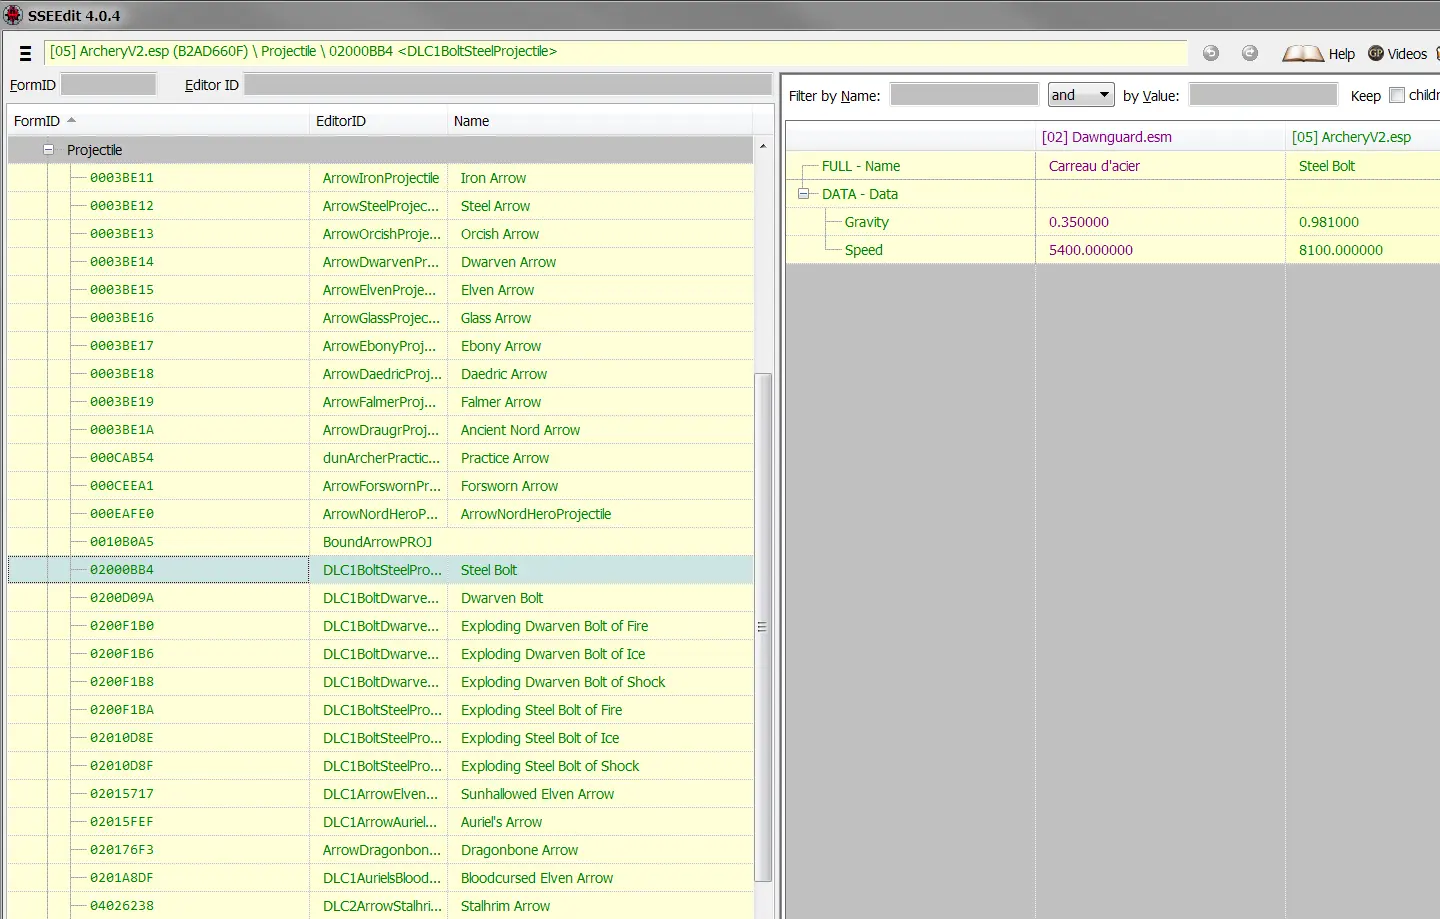Click the navigate back arrow icon
Image resolution: width=1440 pixels, height=919 pixels.
pos(1211,53)
